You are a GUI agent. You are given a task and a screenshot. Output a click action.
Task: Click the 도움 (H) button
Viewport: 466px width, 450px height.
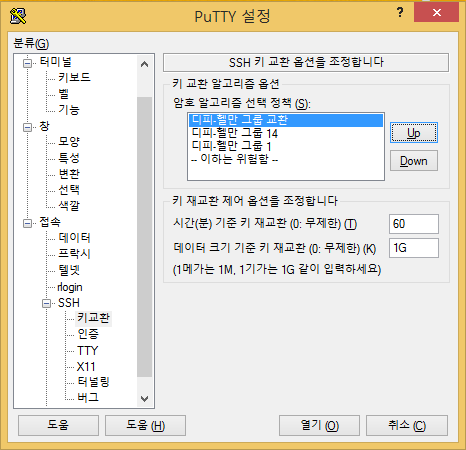pyautogui.click(x=145, y=425)
